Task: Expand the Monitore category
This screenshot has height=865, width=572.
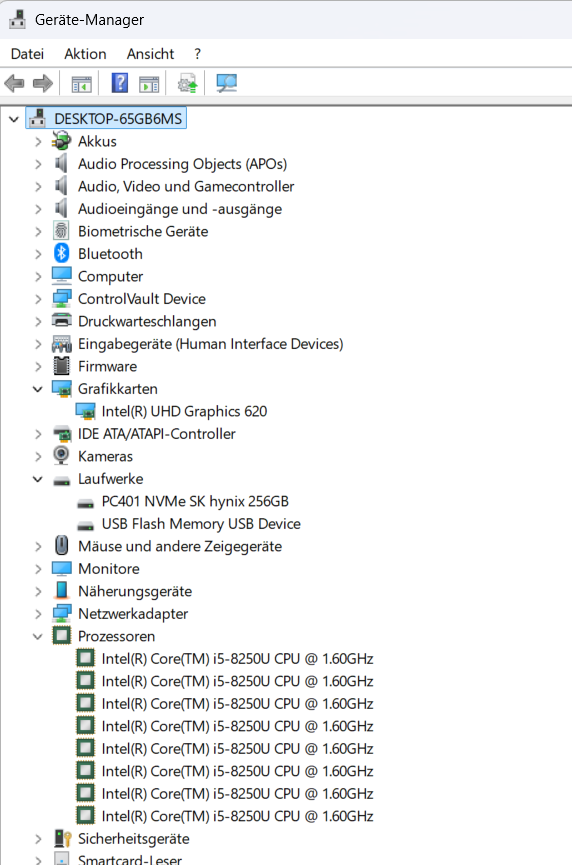Action: 38,568
